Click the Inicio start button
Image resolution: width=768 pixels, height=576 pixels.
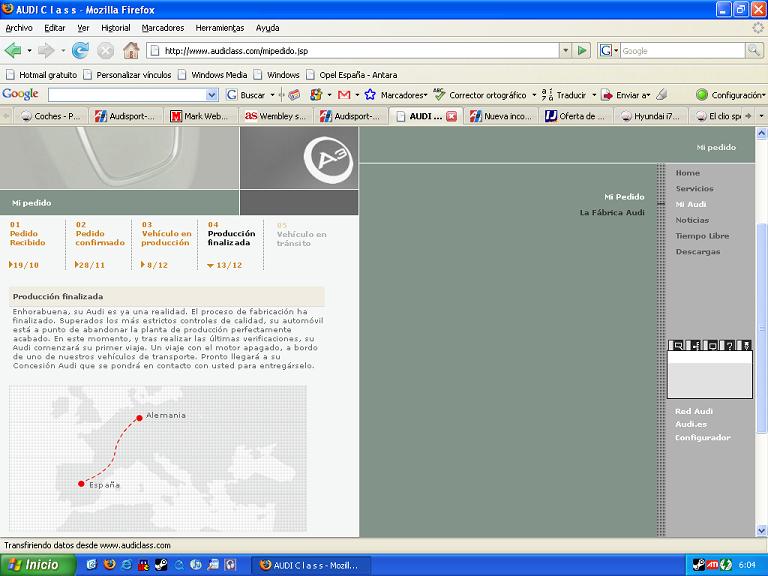(x=38, y=565)
